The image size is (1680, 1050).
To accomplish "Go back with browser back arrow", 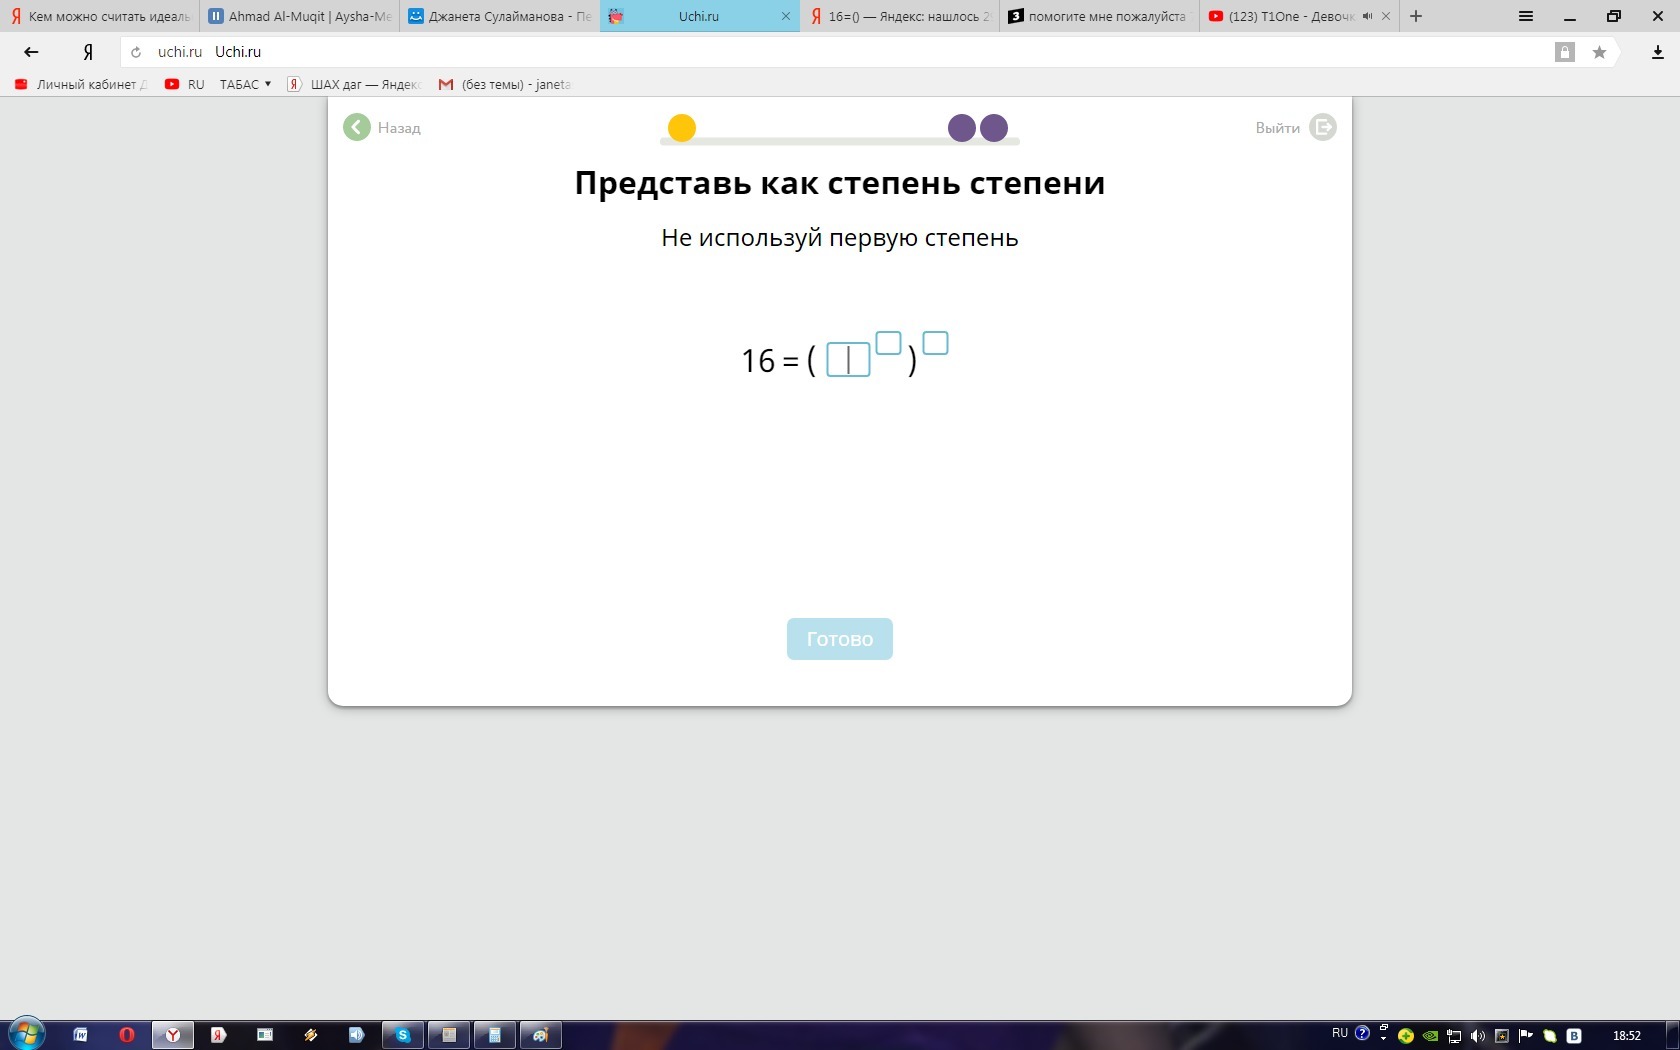I will [31, 52].
